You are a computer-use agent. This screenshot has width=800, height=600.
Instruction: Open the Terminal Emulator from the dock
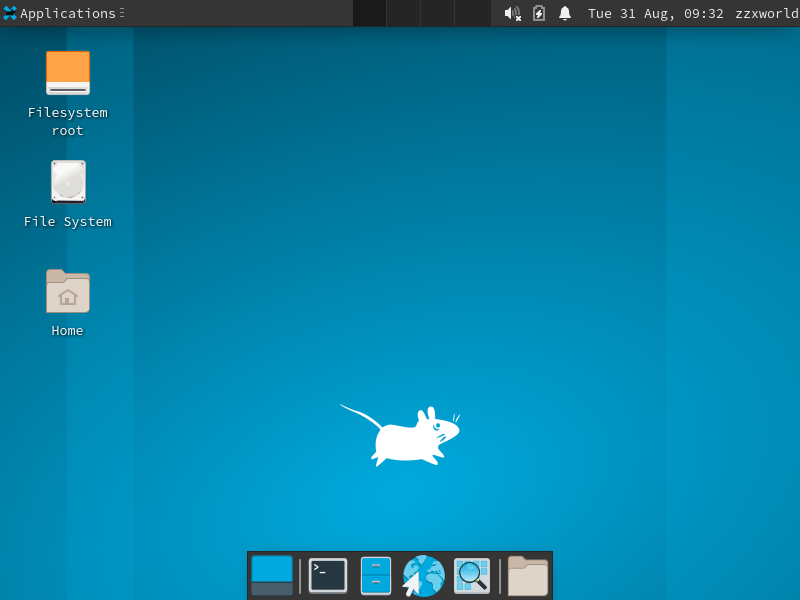coord(327,576)
